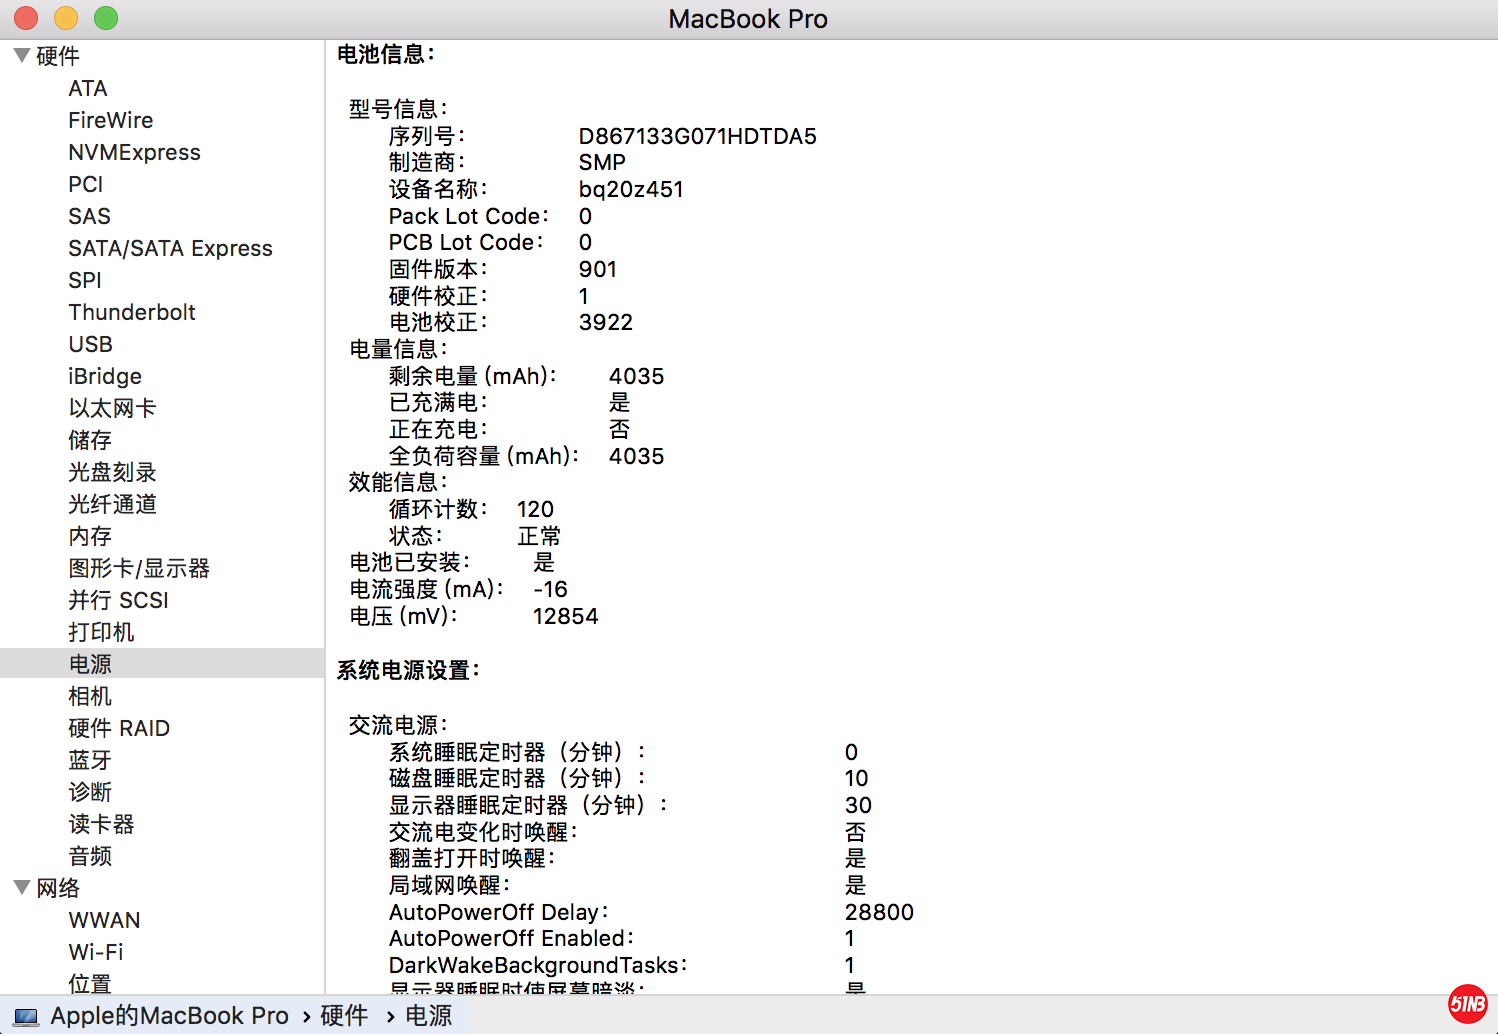Screen dimensions: 1498x1034
Task: Collapse the 网络 disclosure triangle
Action: 21,887
